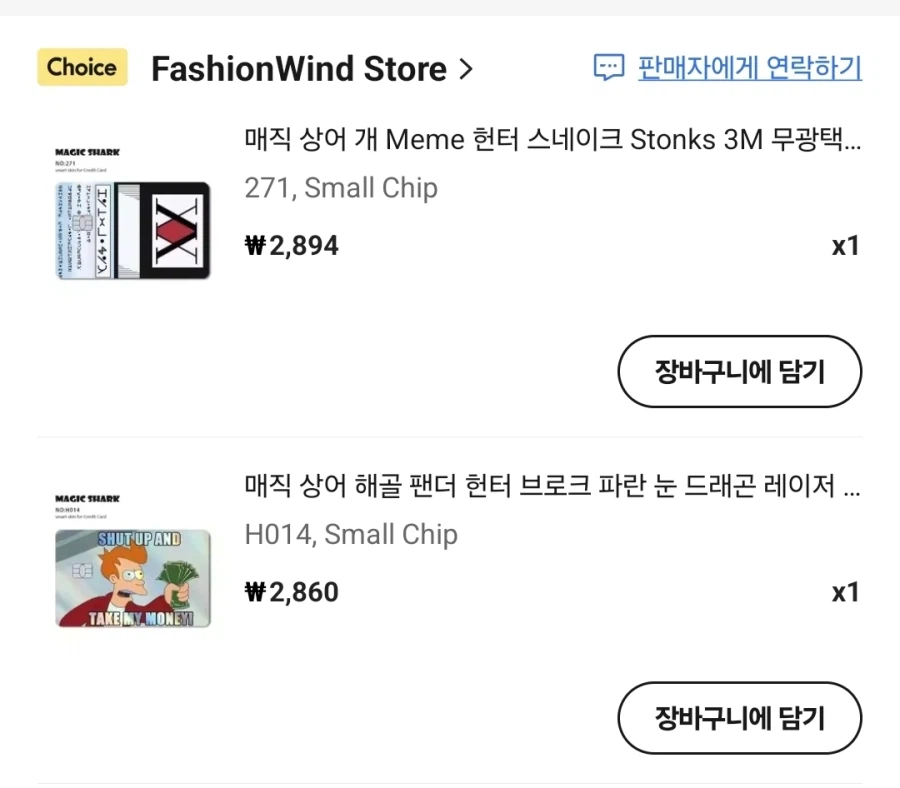Open the Stonks 3M product title

click(552, 140)
